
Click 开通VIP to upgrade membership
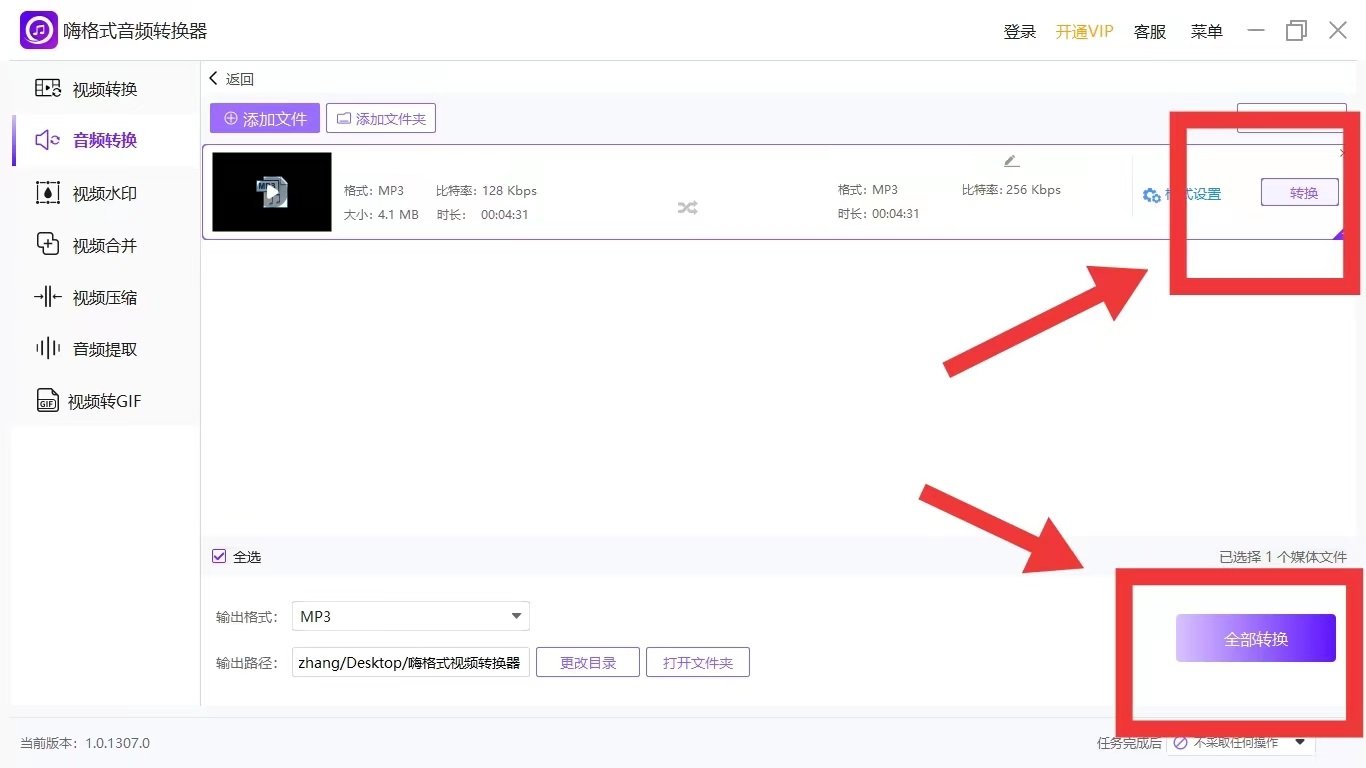pyautogui.click(x=1084, y=31)
